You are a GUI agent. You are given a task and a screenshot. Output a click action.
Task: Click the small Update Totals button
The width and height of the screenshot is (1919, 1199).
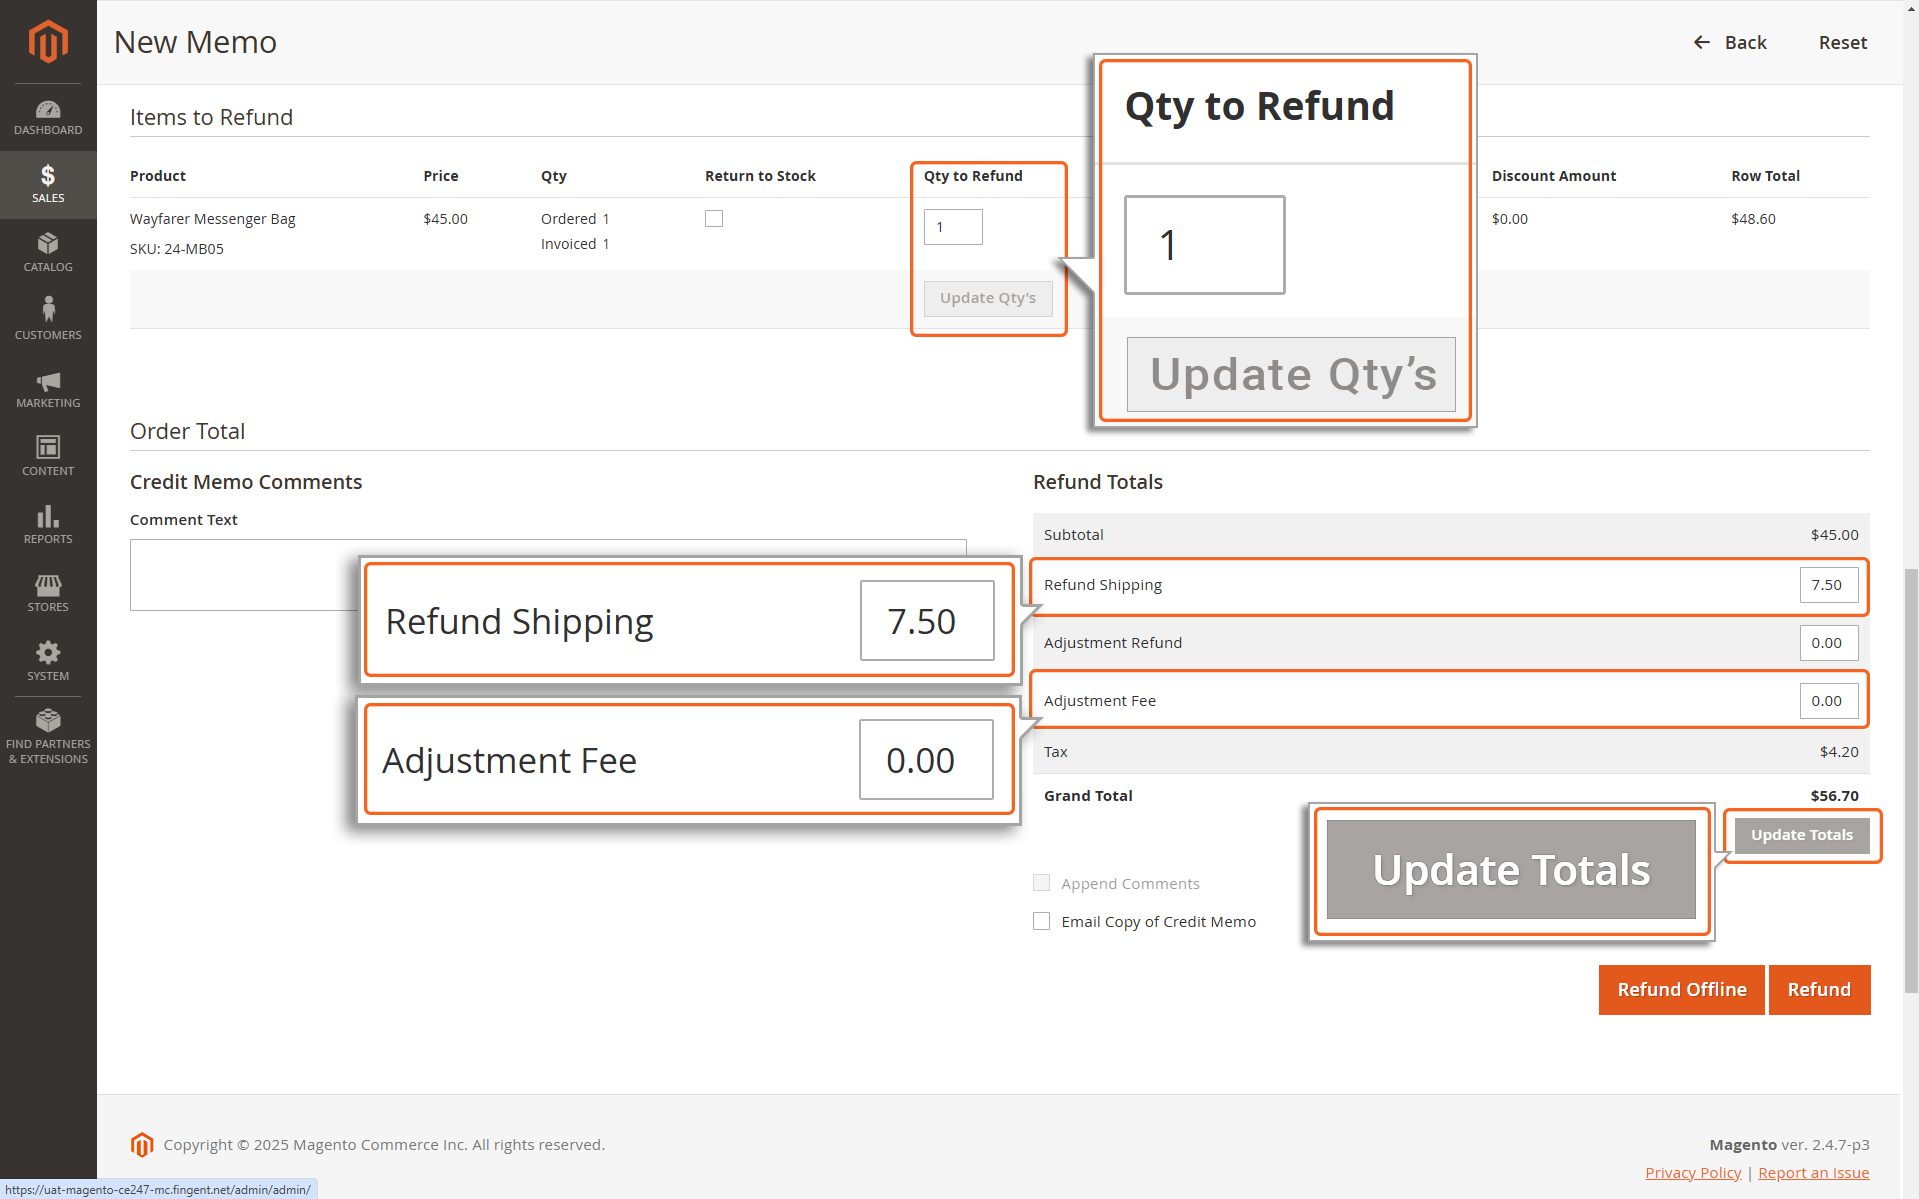click(x=1802, y=835)
